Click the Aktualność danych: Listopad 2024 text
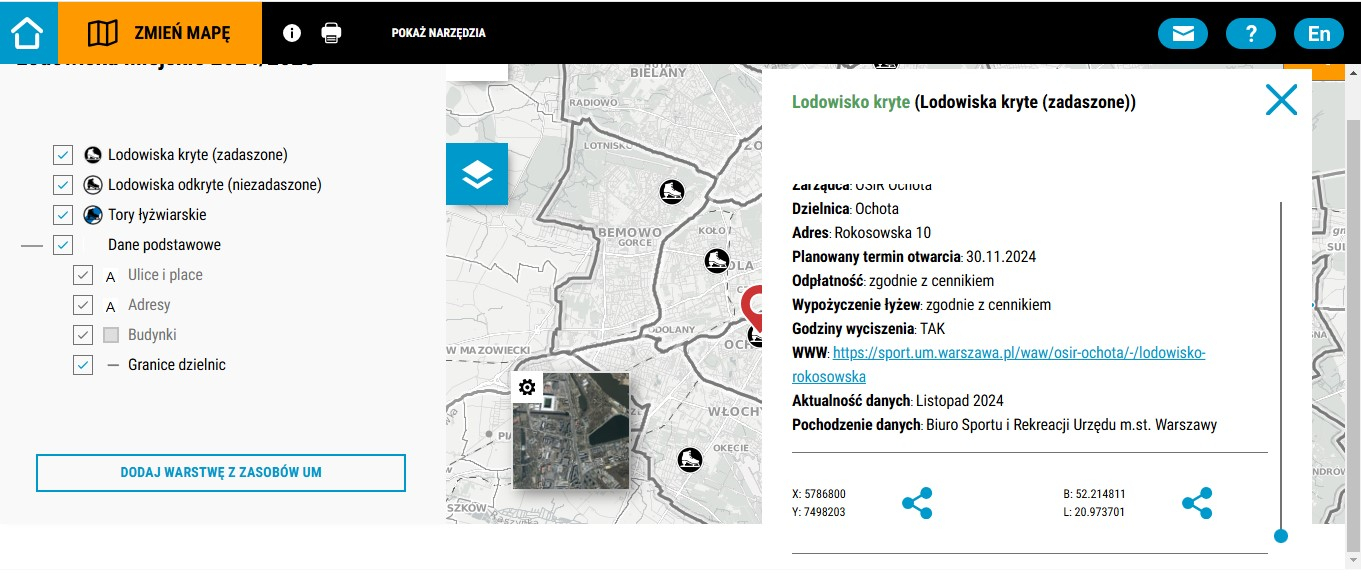Viewport: 1361px width, 585px height. 898,401
